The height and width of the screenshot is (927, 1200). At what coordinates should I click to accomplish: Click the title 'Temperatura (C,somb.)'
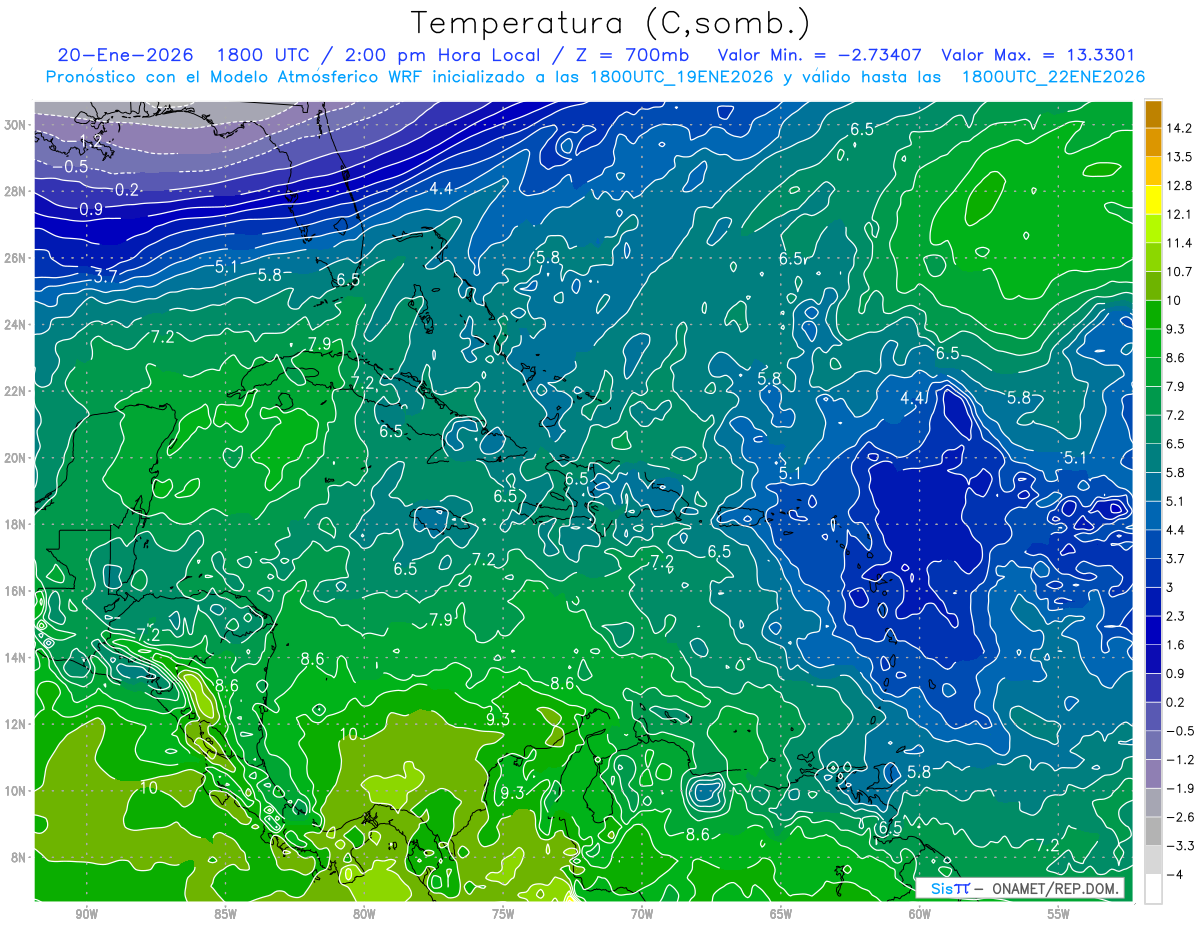(x=611, y=23)
